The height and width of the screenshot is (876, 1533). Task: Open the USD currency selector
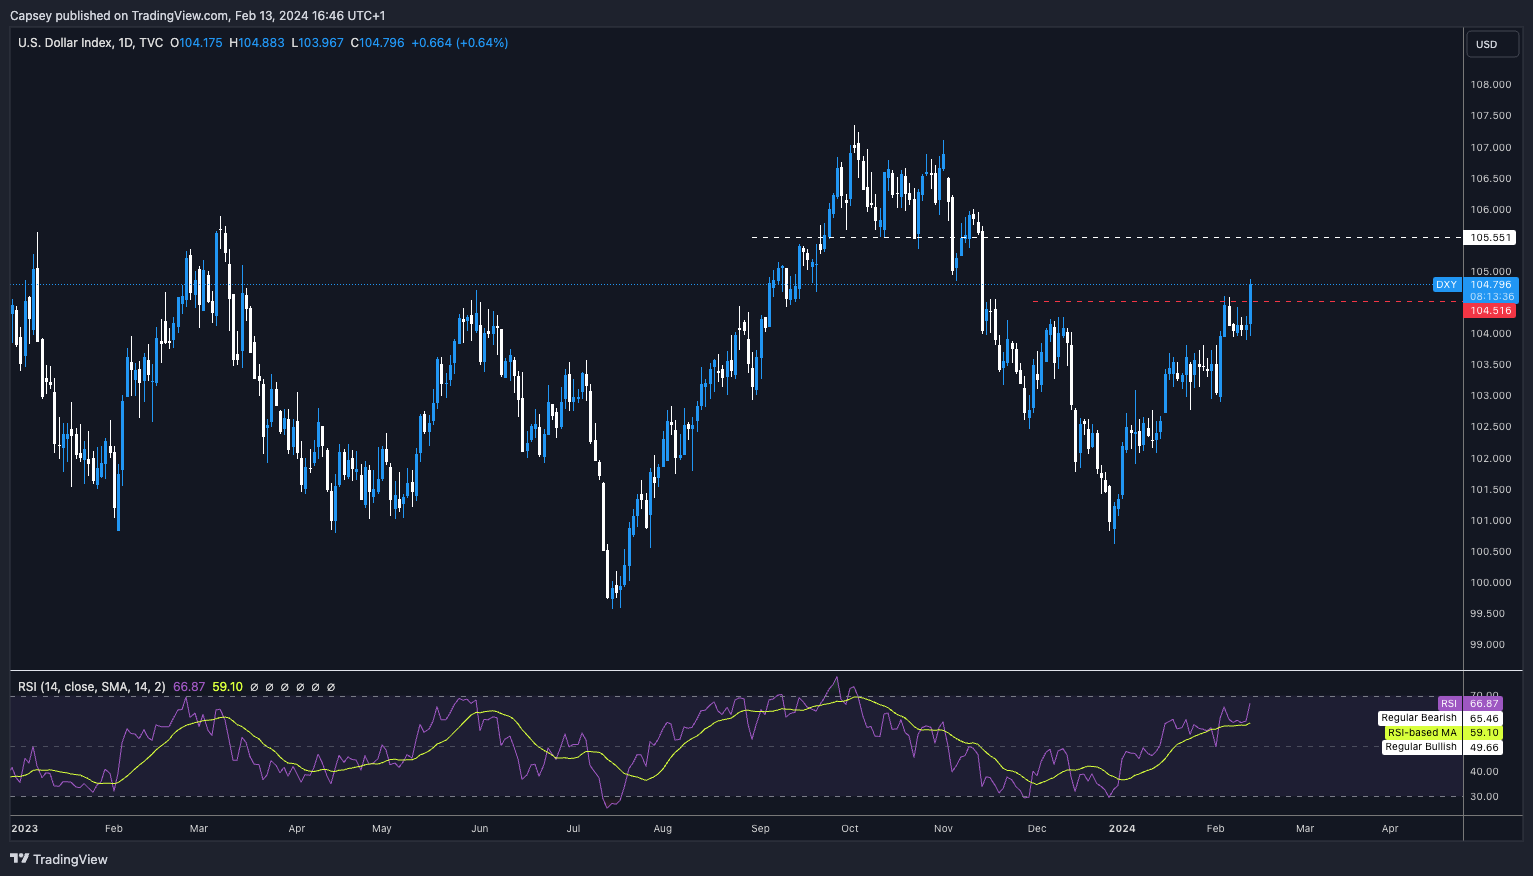click(1487, 44)
